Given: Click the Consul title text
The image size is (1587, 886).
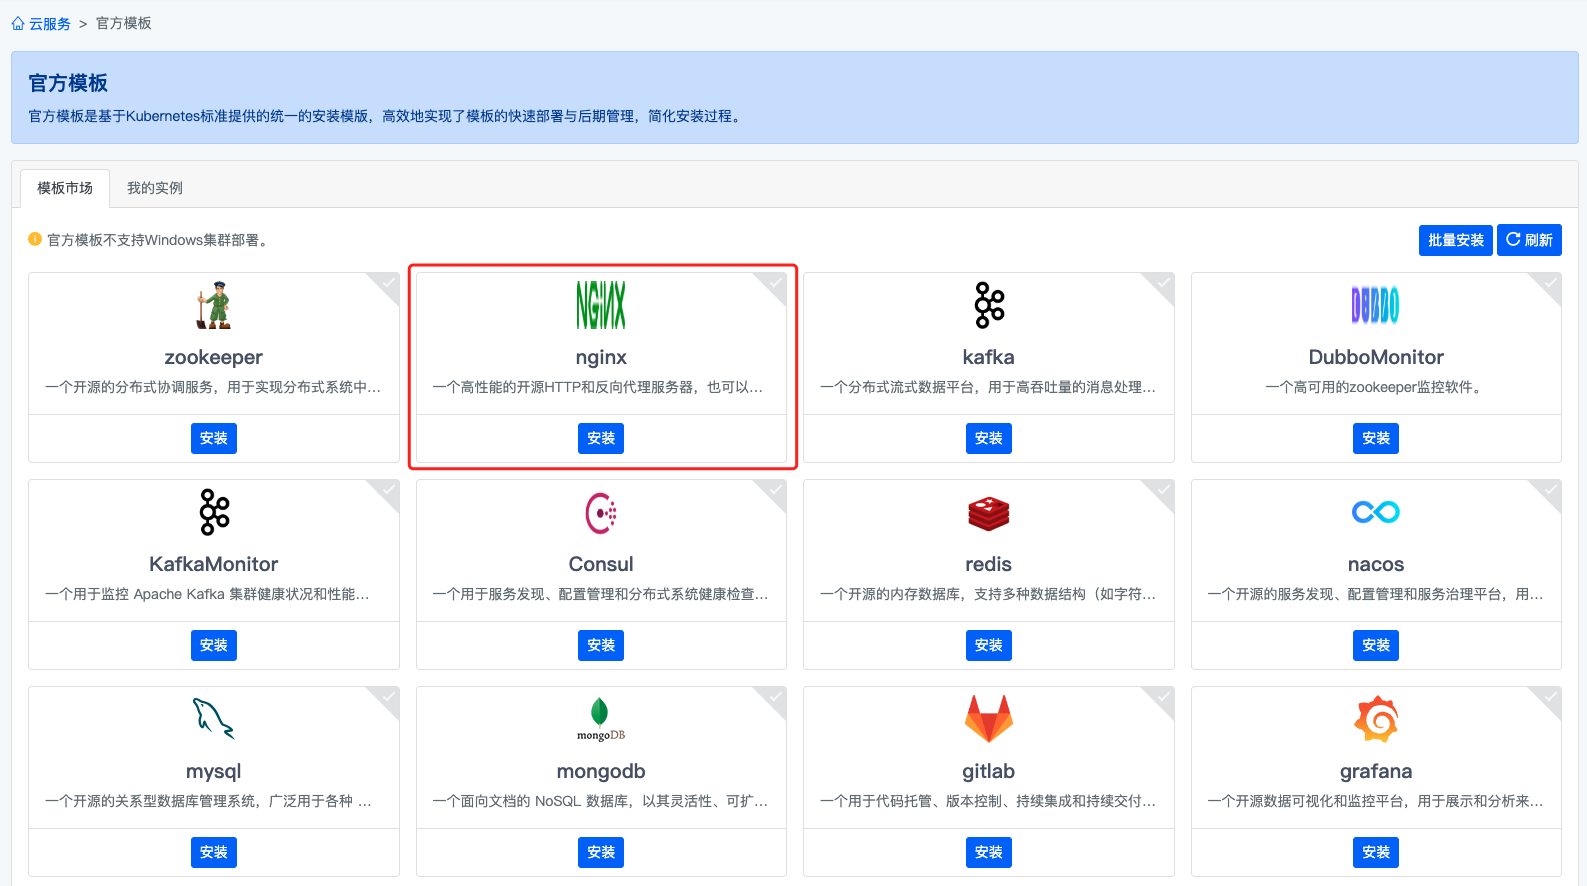Looking at the screenshot, I should click(x=601, y=564).
